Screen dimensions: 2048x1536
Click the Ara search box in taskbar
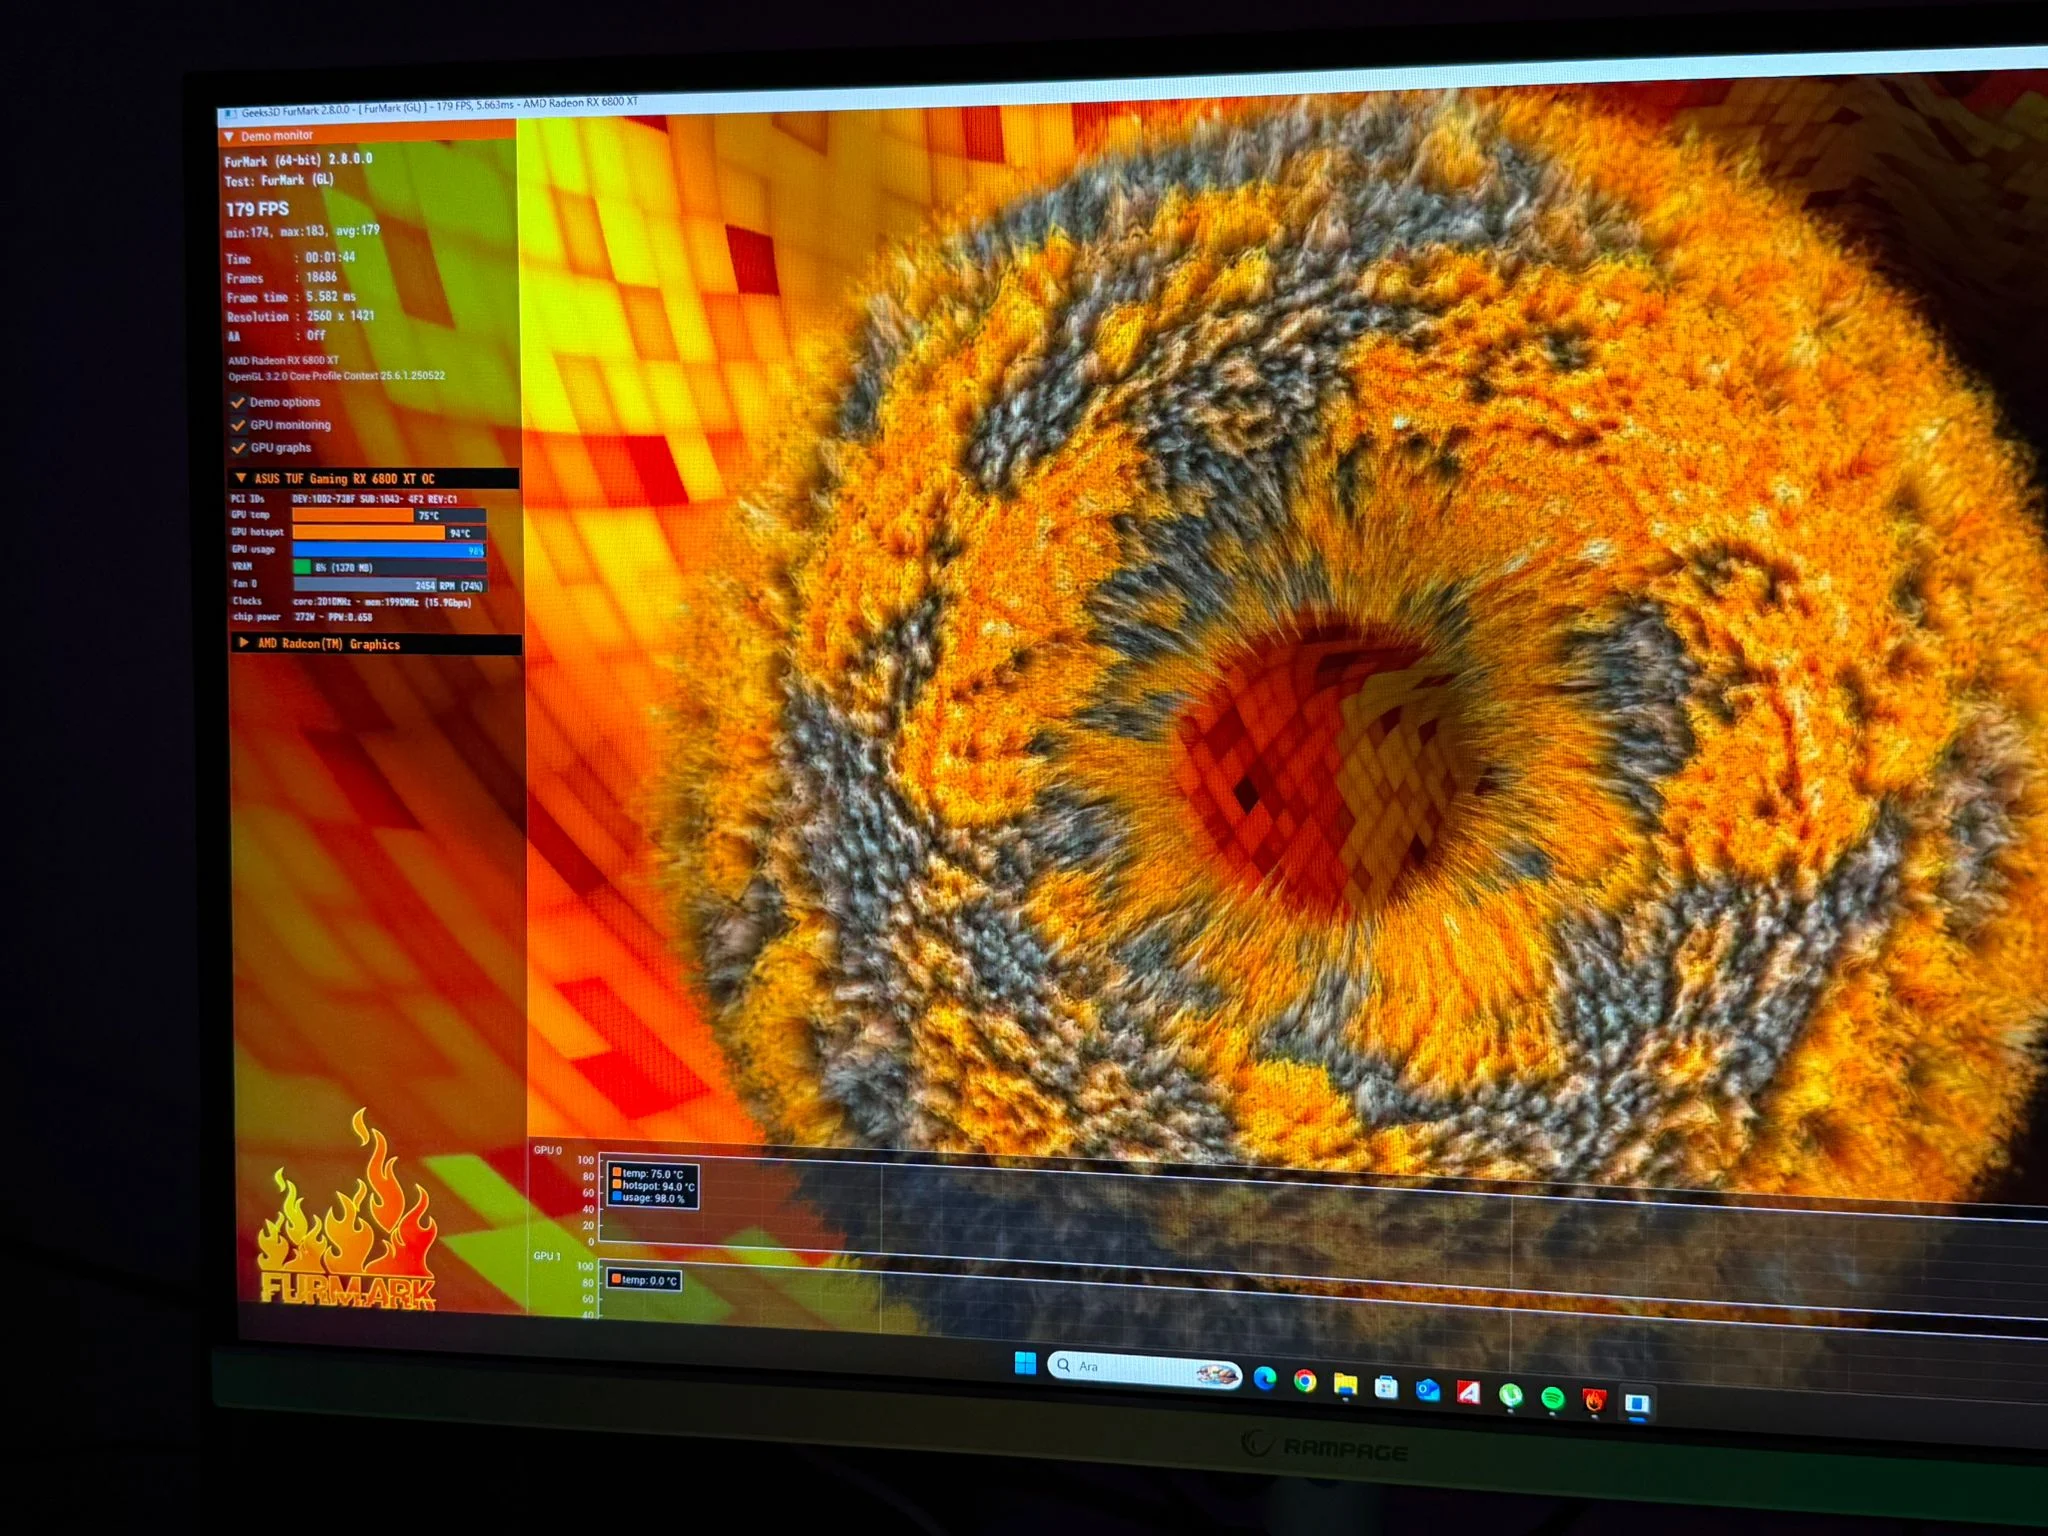[1130, 1368]
